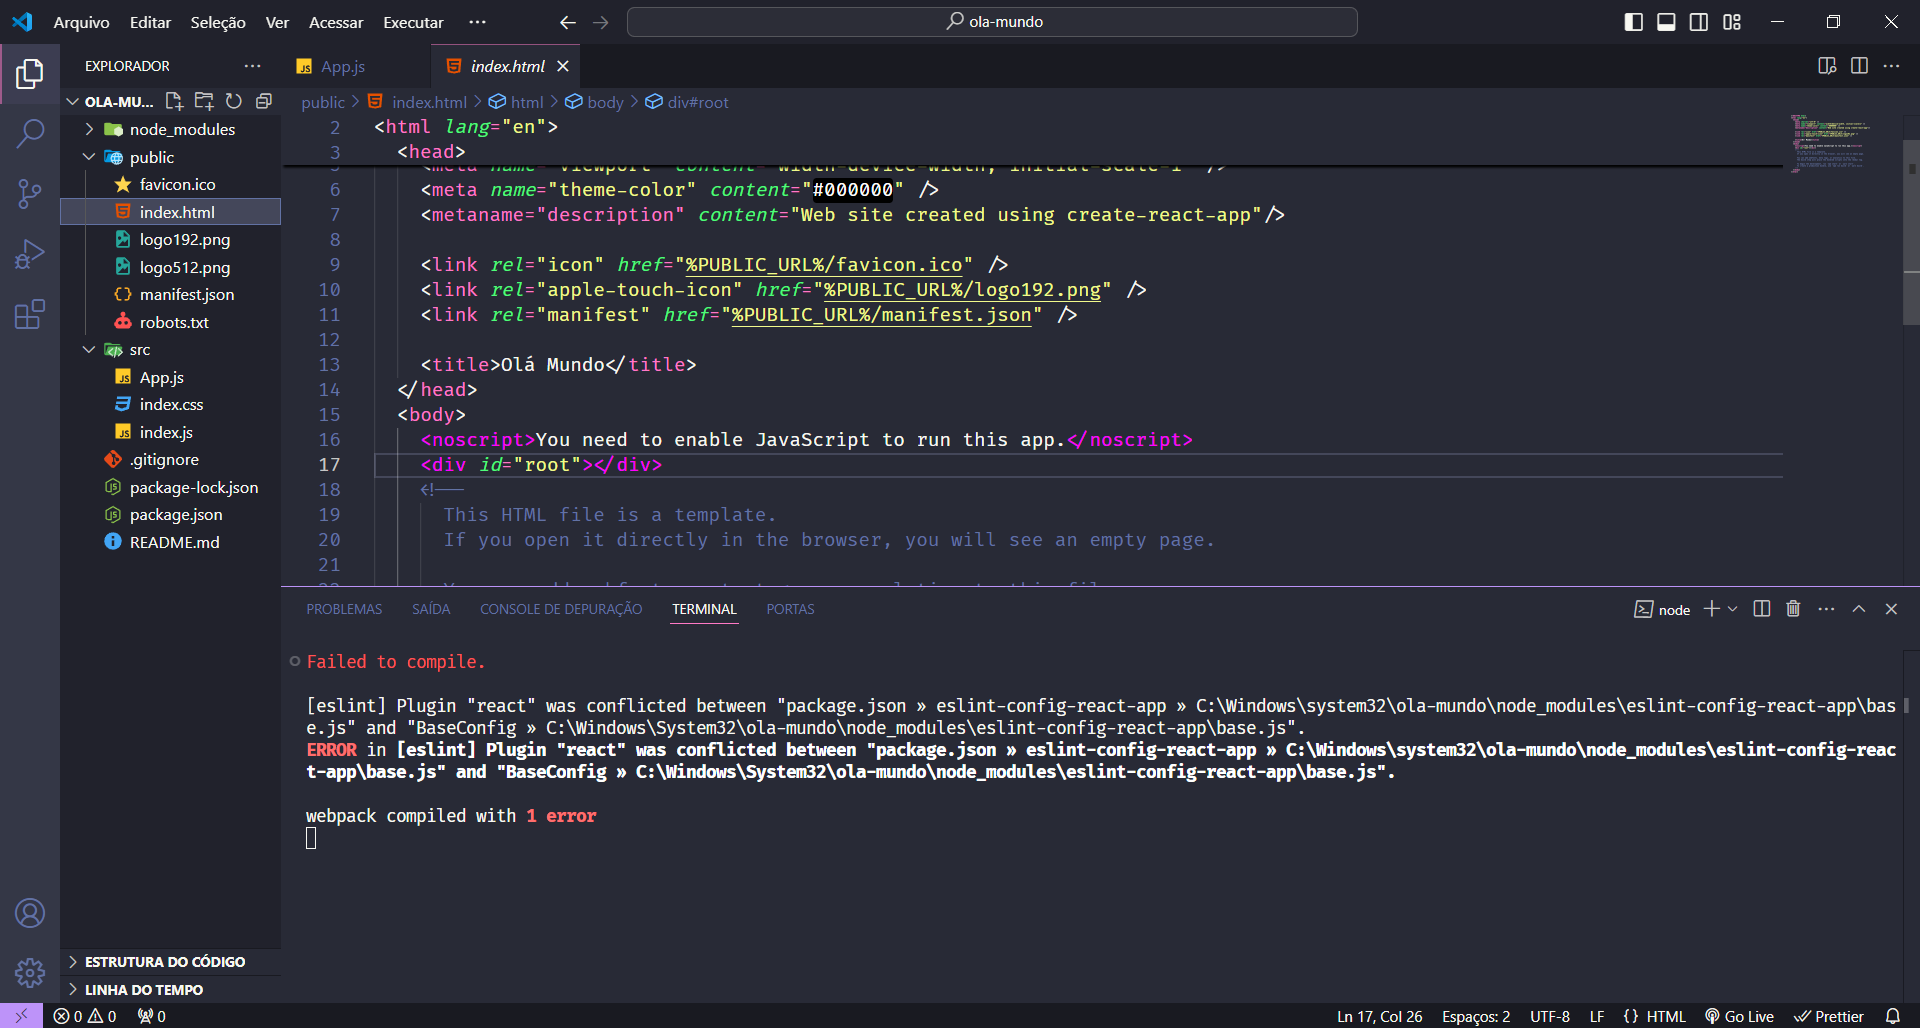Toggle the bottom panel visibility

(1666, 22)
